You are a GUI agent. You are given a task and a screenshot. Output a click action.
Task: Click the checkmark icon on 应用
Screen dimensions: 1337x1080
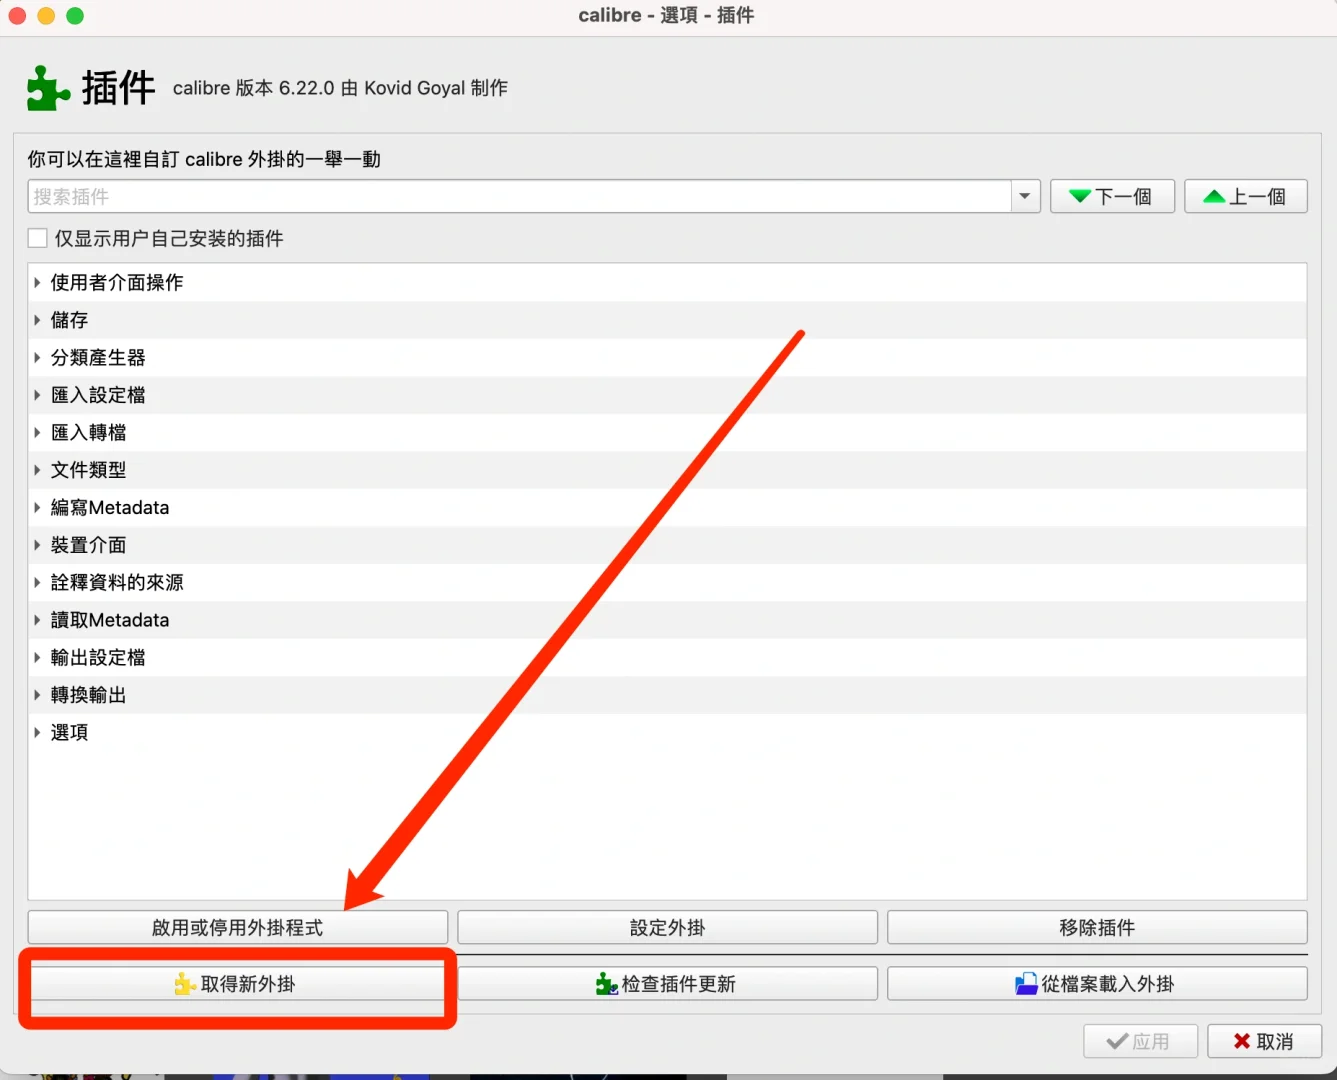tap(1117, 1041)
